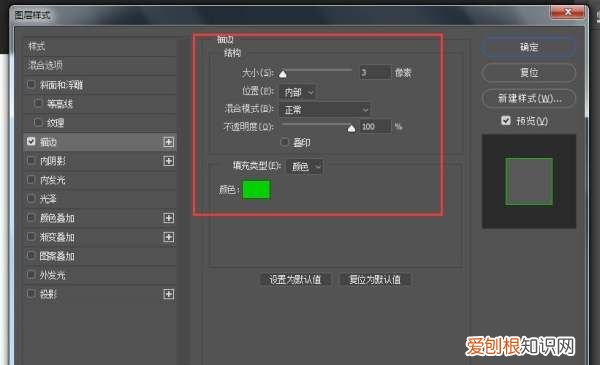Select 混合选项 in the left list
Screen dimensions: 600x365
click(45, 65)
